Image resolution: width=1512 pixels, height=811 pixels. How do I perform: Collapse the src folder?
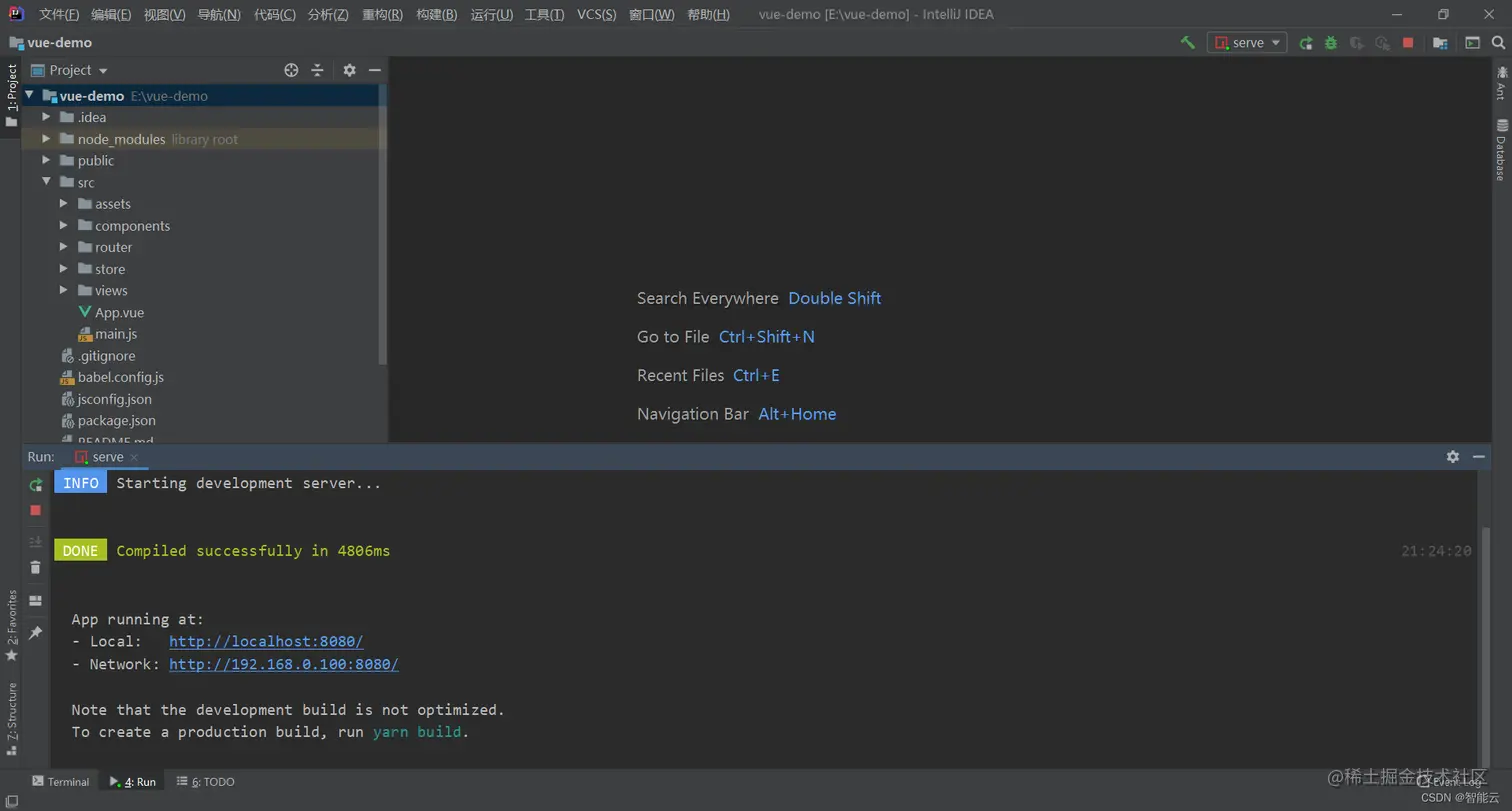(46, 182)
